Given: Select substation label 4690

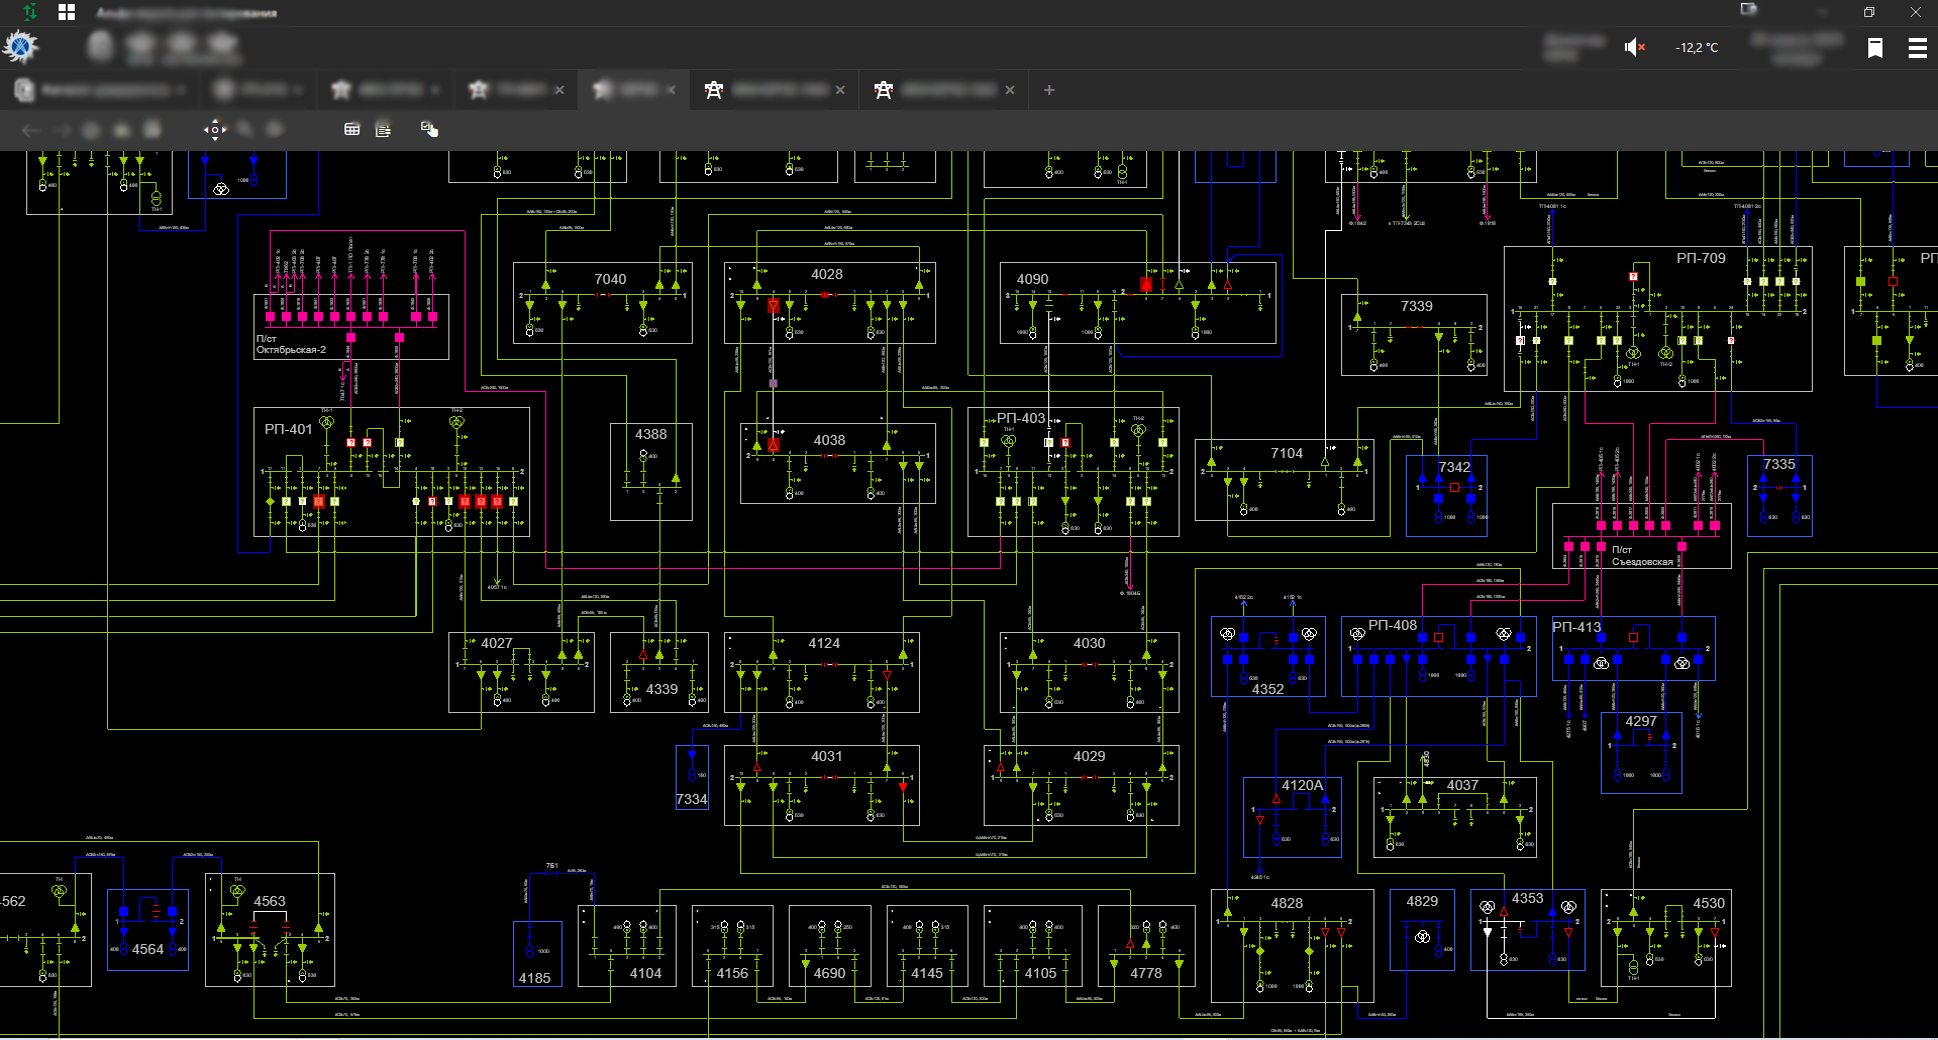Looking at the screenshot, I should (x=829, y=973).
